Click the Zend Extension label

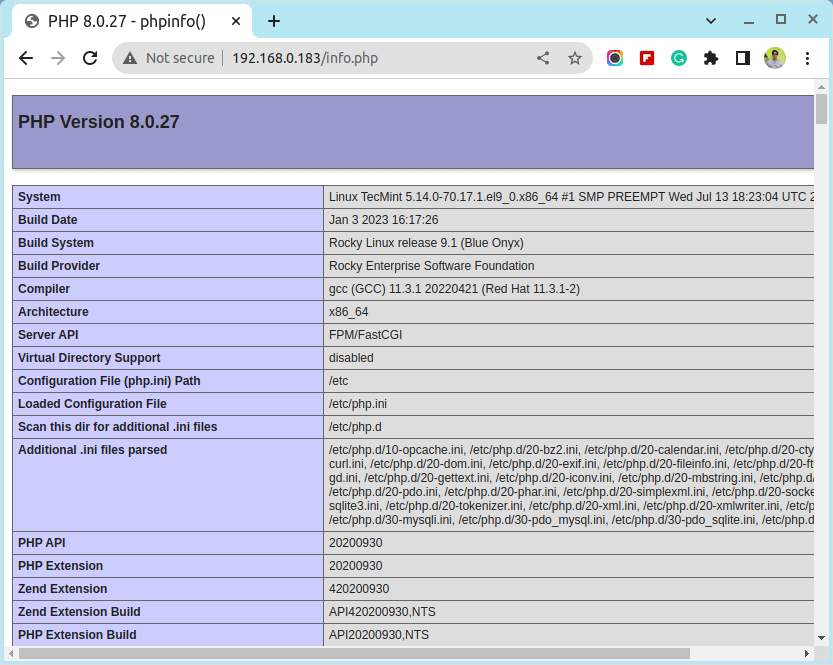[x=63, y=589]
